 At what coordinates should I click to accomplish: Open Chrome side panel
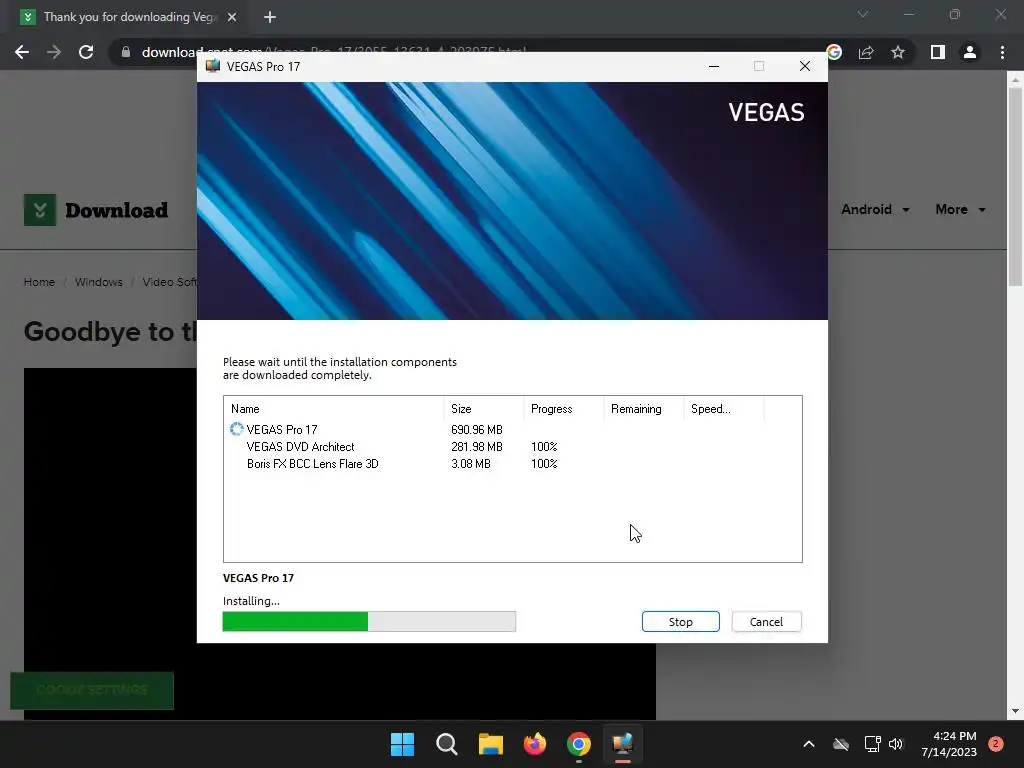pos(938,52)
